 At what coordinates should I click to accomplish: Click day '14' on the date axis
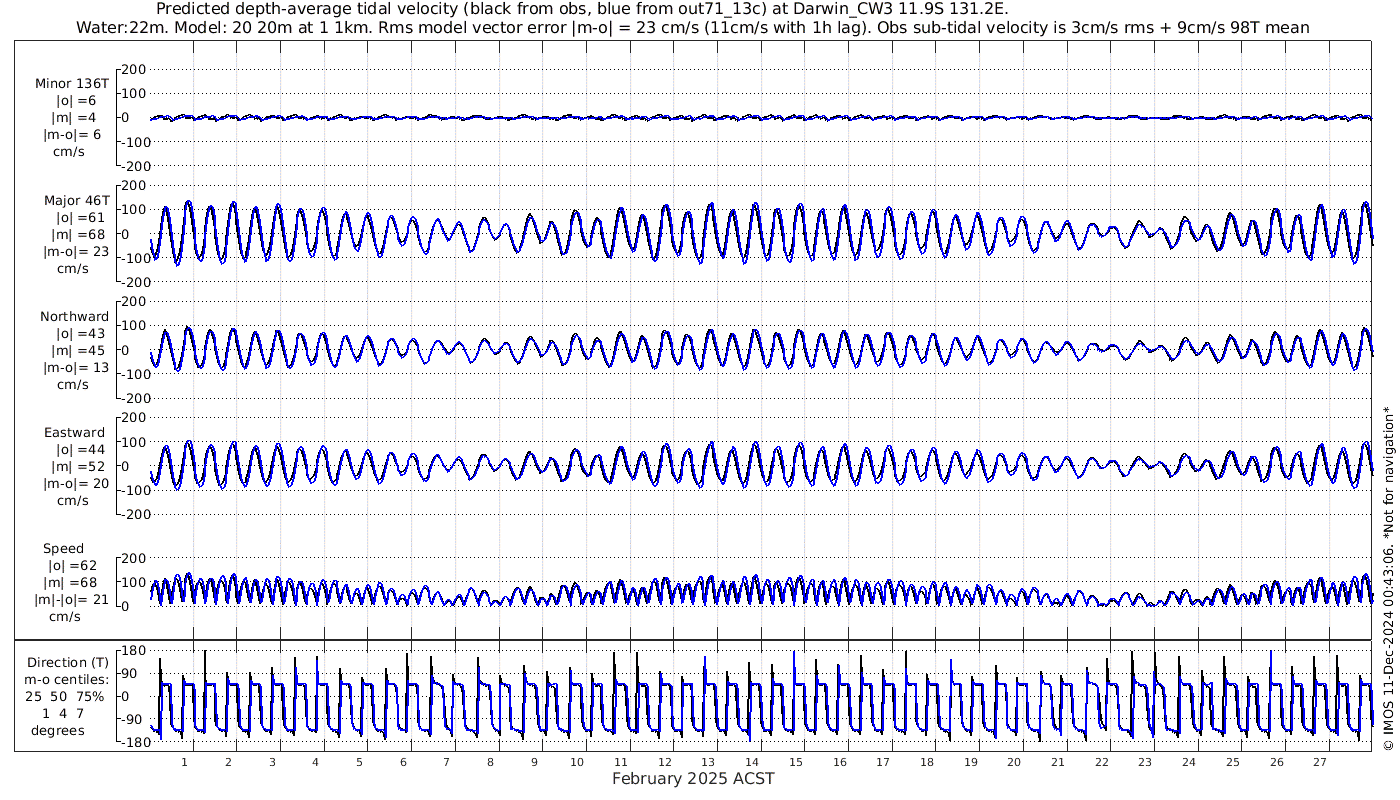752,762
